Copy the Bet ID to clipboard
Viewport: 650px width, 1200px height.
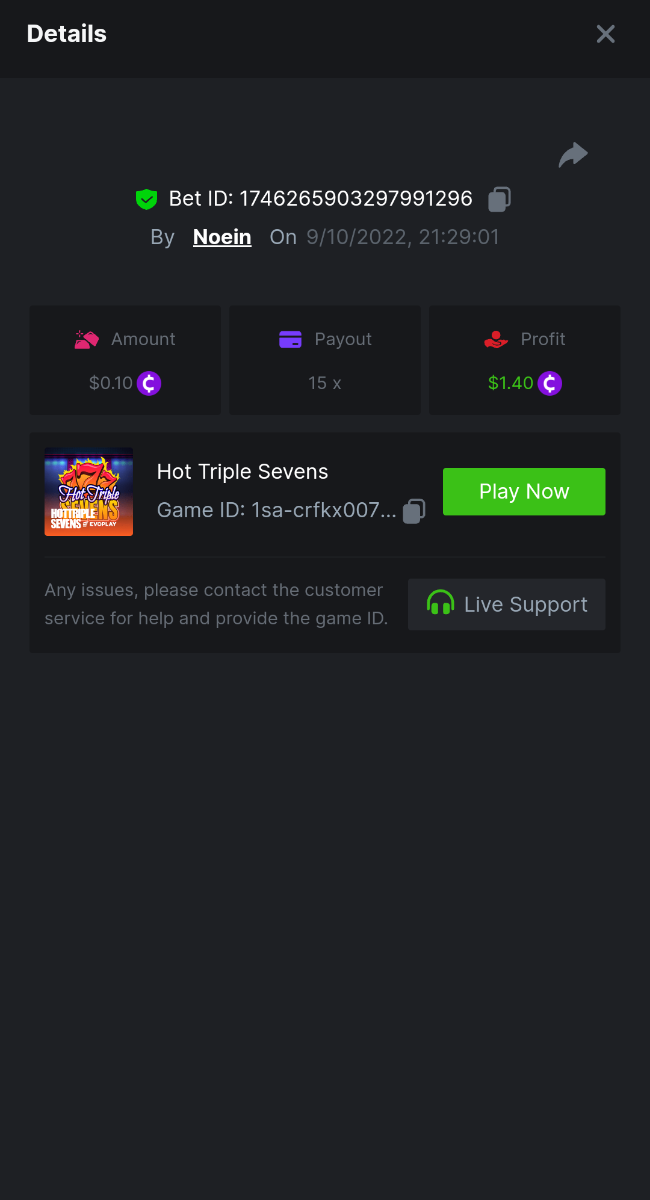[499, 199]
